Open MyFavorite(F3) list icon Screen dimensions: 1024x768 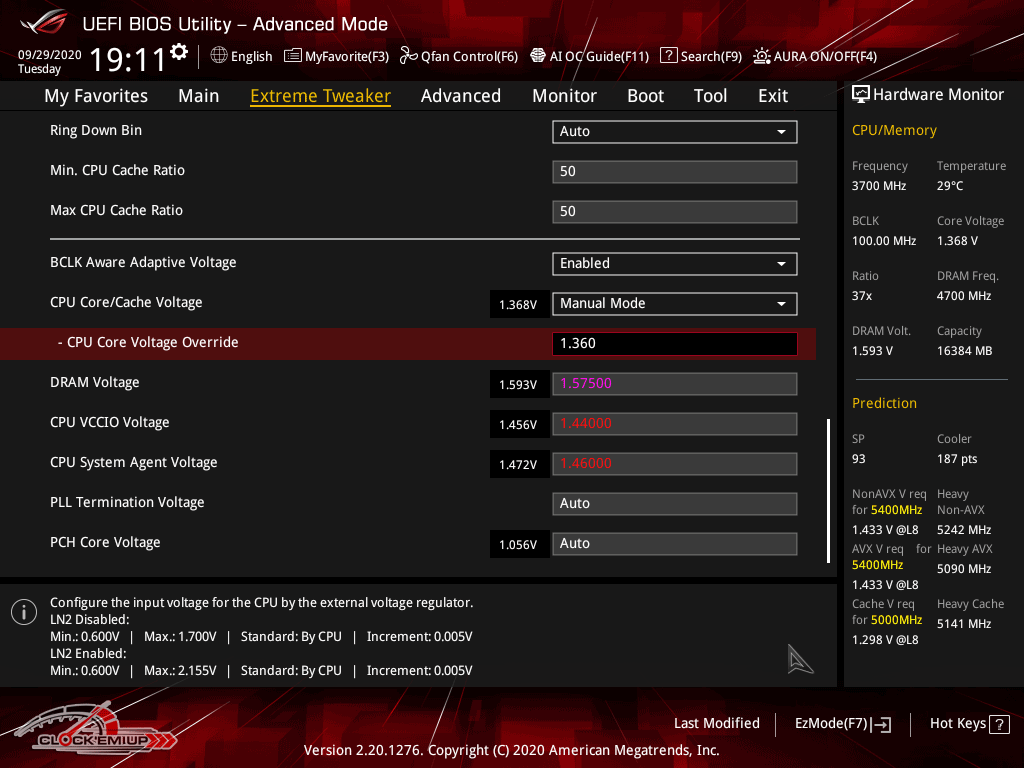(293, 56)
